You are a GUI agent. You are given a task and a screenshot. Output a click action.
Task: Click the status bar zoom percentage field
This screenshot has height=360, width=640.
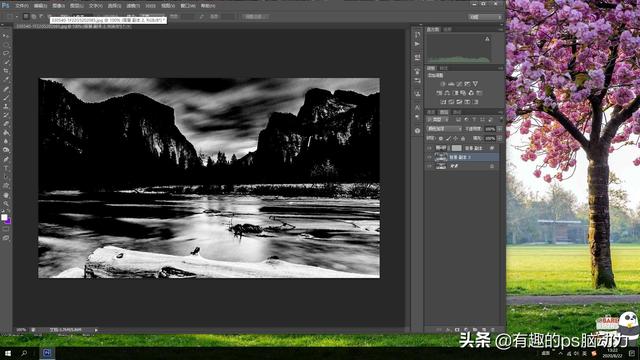(x=21, y=330)
